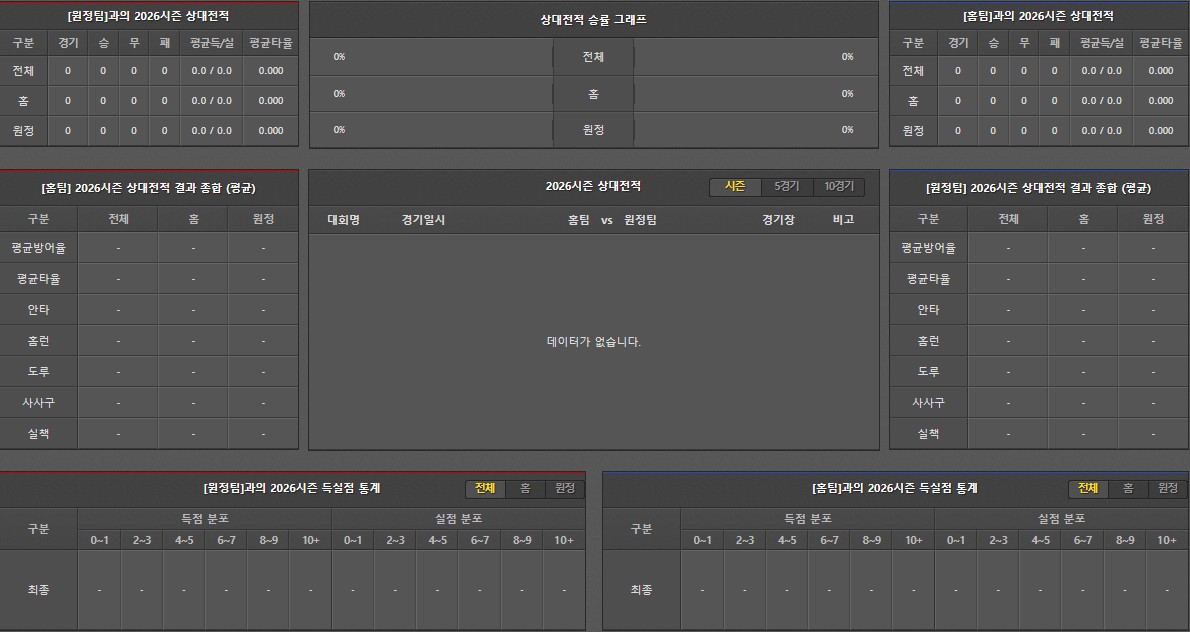Choose 홈 filter in [원정팀]과의 득실점 통계
Image resolution: width=1190 pixels, height=632 pixels.
pos(525,489)
